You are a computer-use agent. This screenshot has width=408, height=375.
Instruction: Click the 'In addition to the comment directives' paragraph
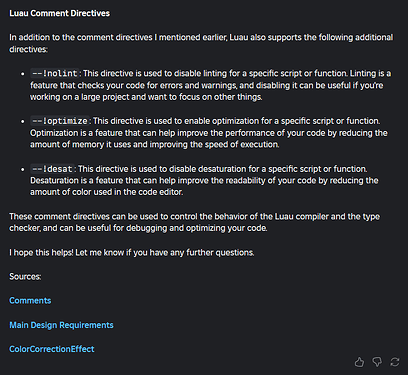tap(201, 43)
